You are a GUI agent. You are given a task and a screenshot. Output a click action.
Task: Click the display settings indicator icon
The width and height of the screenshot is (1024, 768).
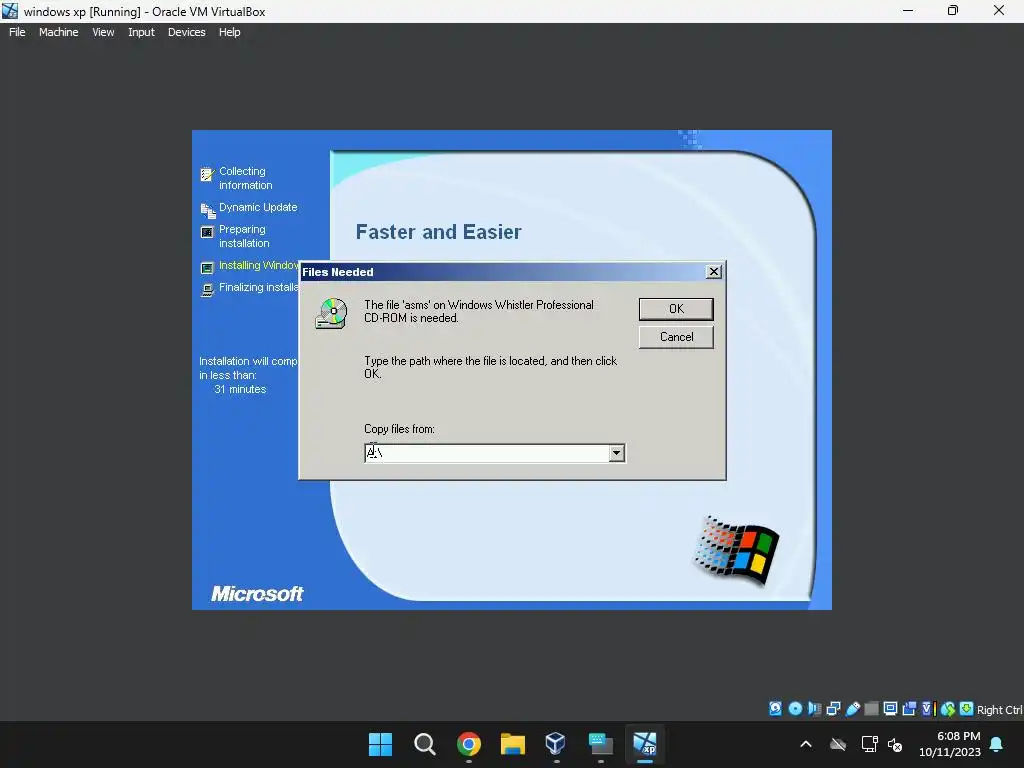click(890, 709)
